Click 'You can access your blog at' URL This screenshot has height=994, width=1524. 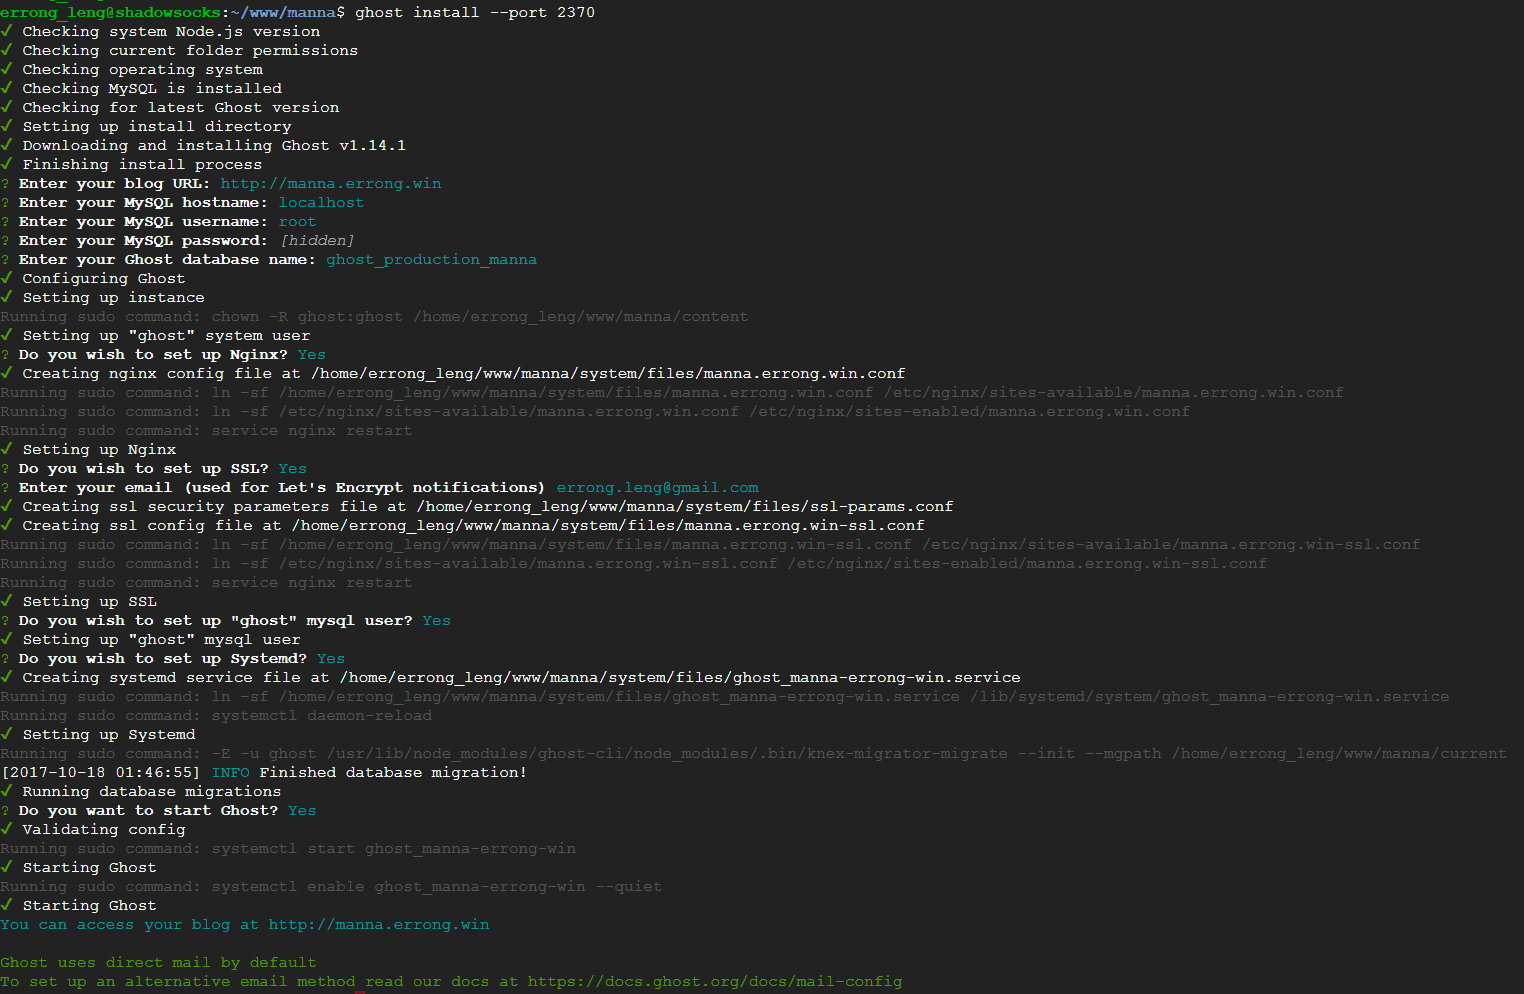(379, 924)
